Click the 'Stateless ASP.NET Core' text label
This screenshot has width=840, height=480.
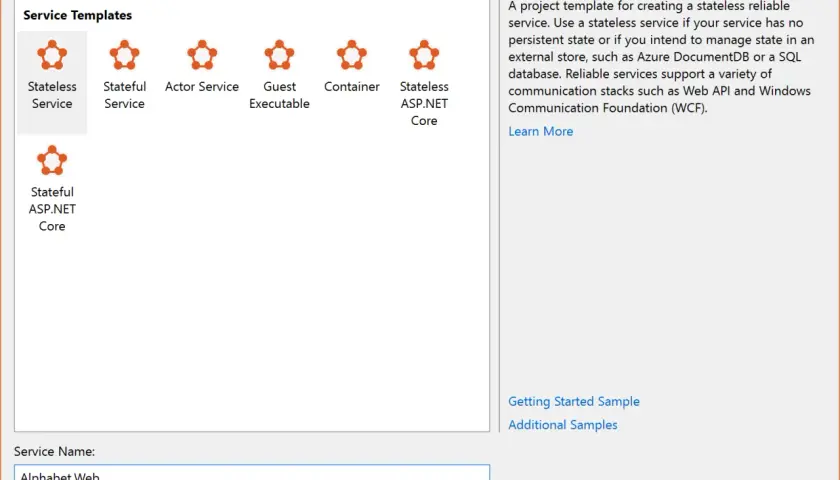coord(424,103)
